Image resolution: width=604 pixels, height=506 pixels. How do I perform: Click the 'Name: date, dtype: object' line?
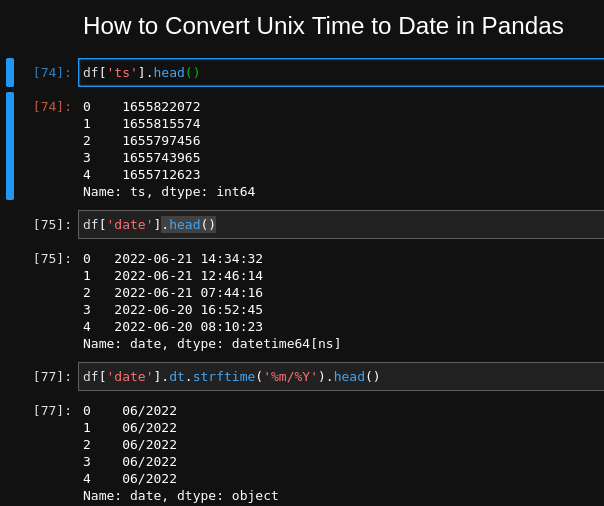pos(181,496)
